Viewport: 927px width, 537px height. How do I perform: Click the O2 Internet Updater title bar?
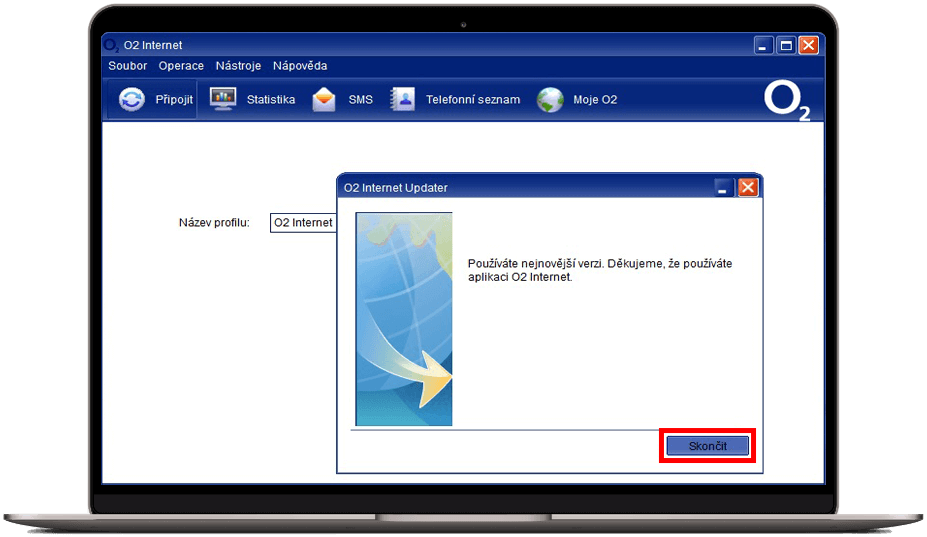520,187
